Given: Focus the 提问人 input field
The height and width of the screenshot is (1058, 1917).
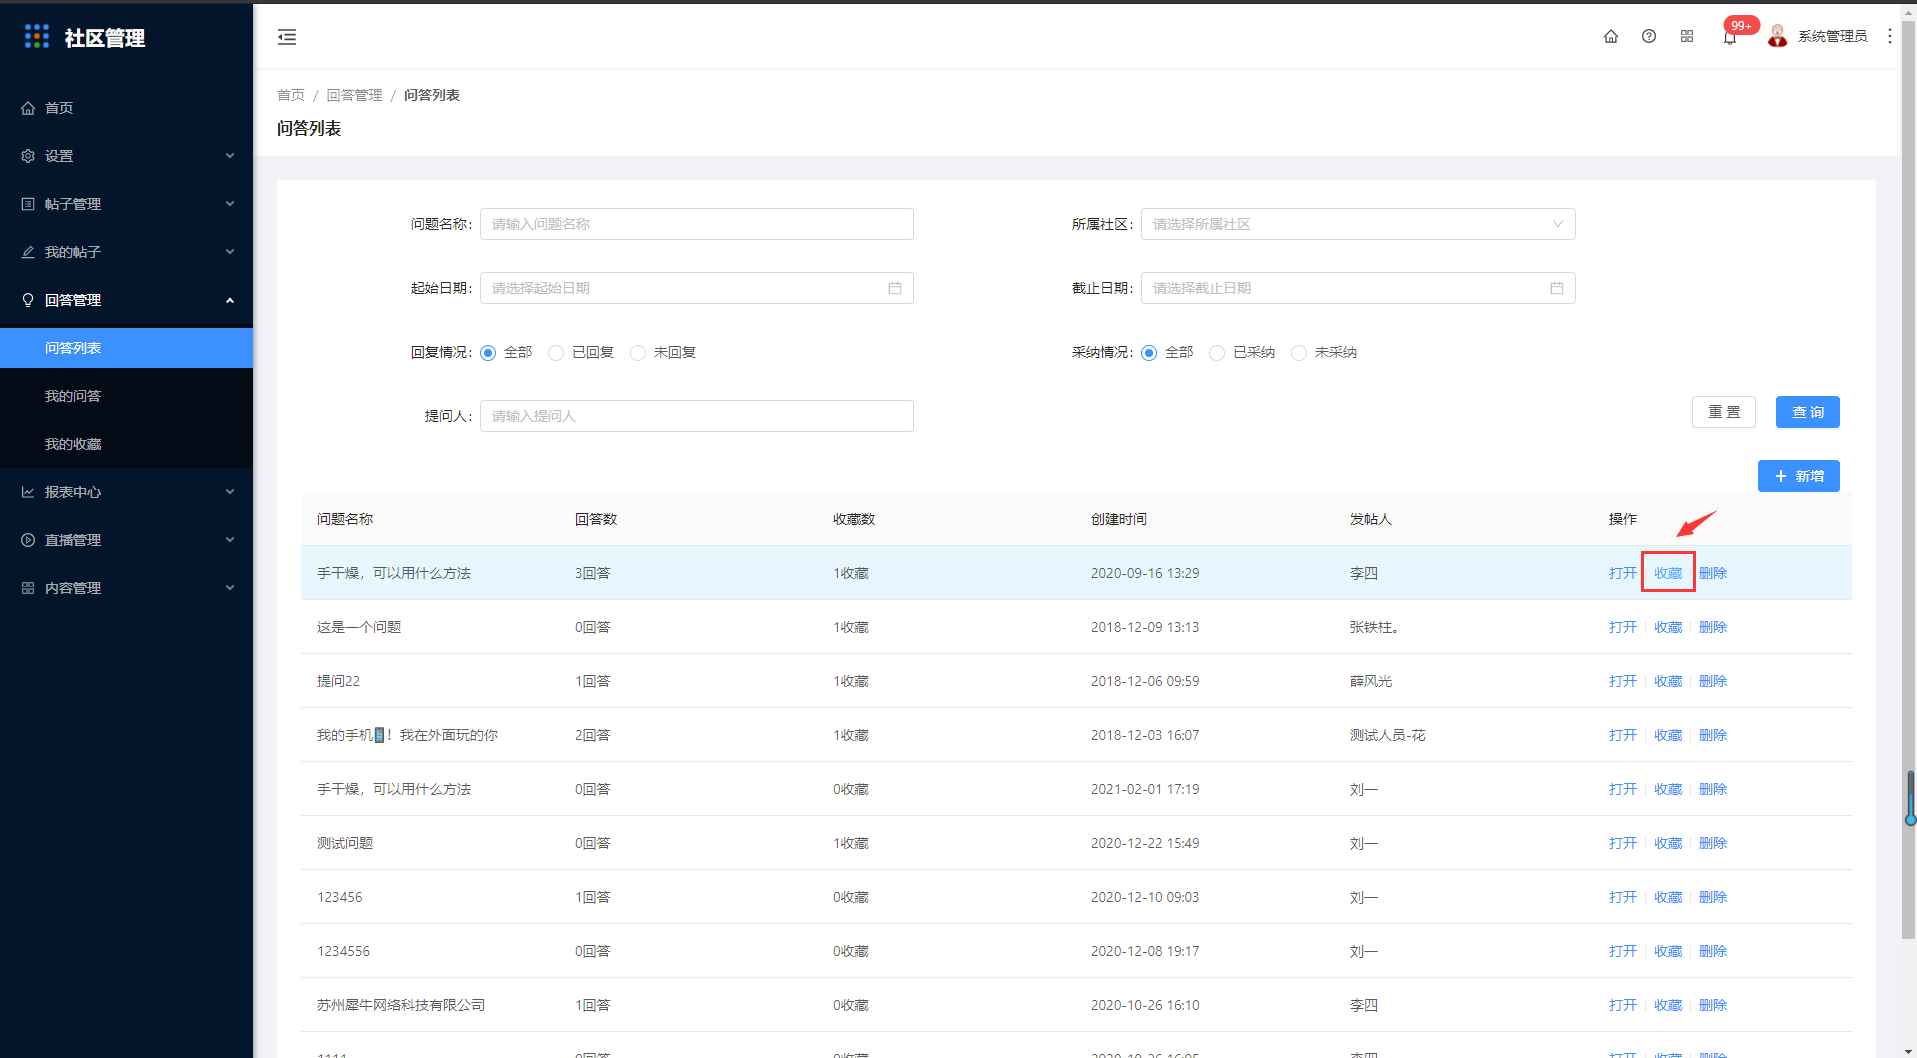Looking at the screenshot, I should click(x=697, y=416).
